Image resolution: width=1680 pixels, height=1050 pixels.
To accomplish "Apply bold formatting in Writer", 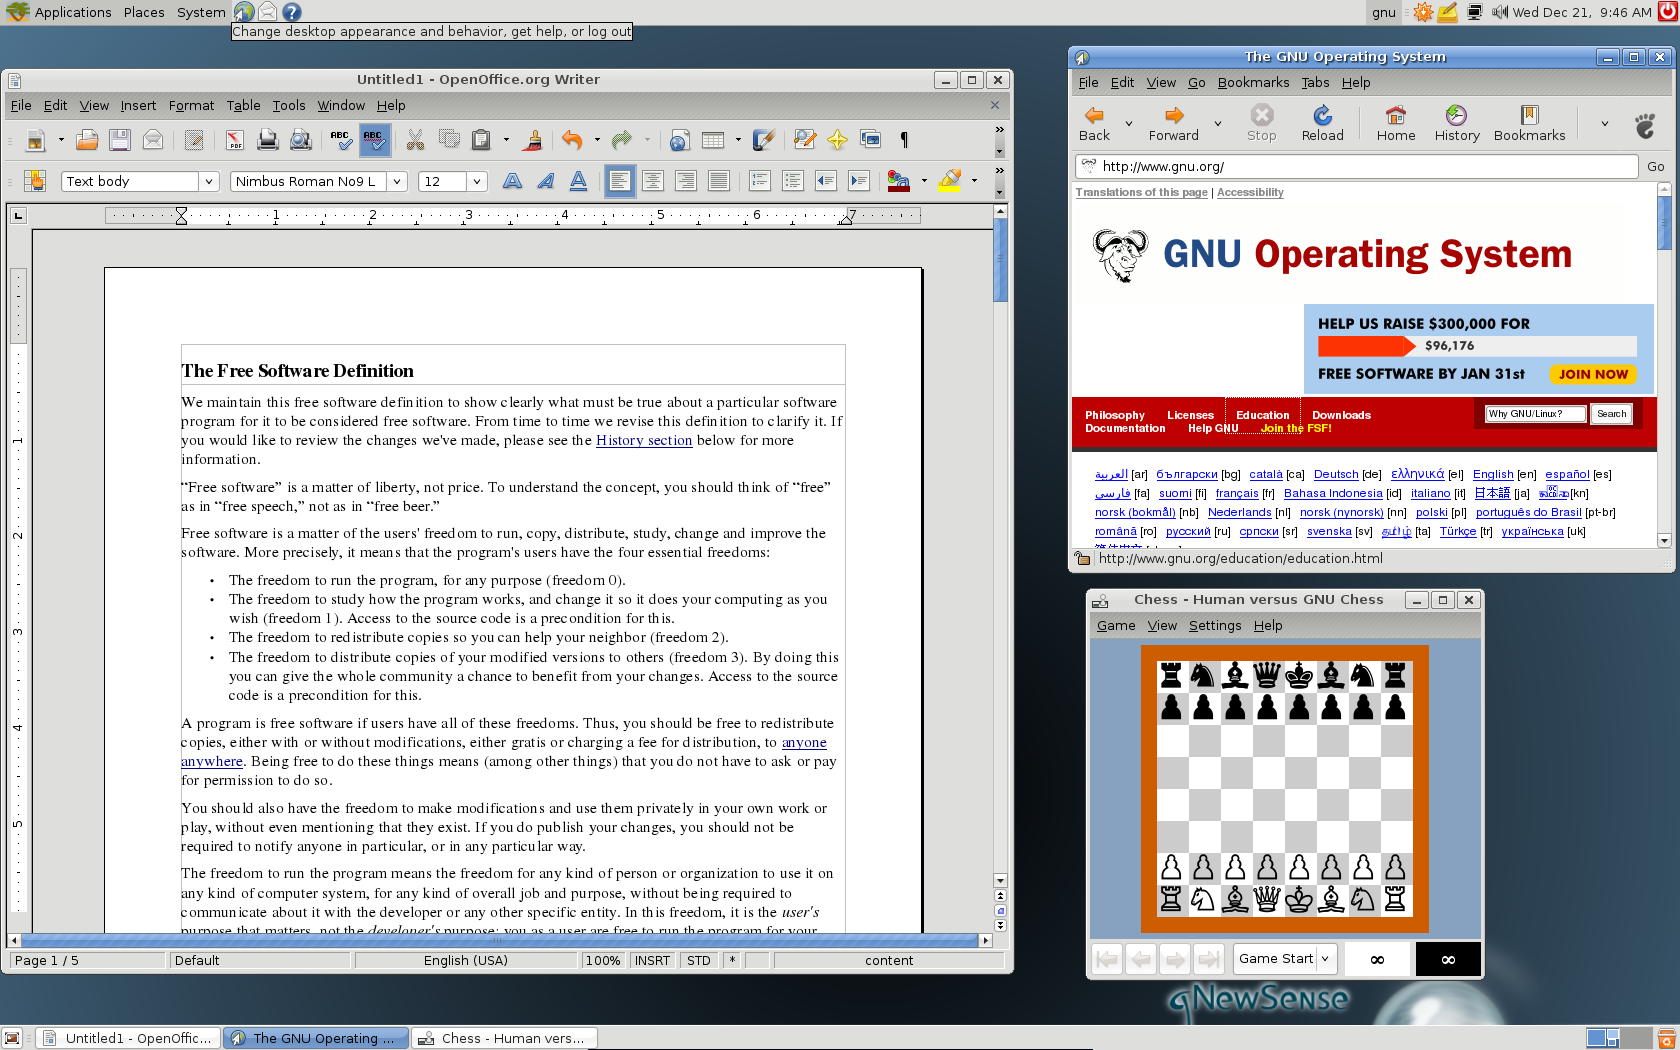I will point(512,181).
